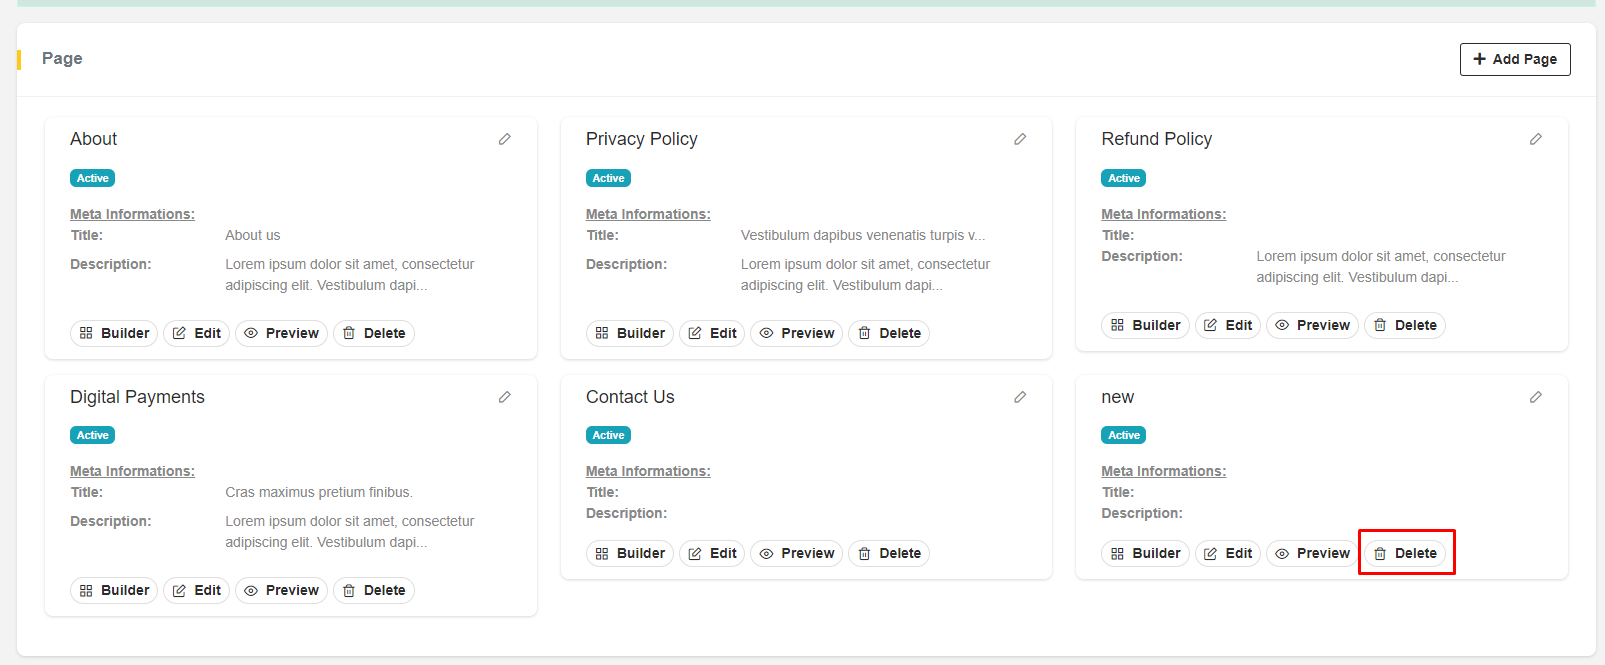Preview the Digital Payments page

(281, 590)
